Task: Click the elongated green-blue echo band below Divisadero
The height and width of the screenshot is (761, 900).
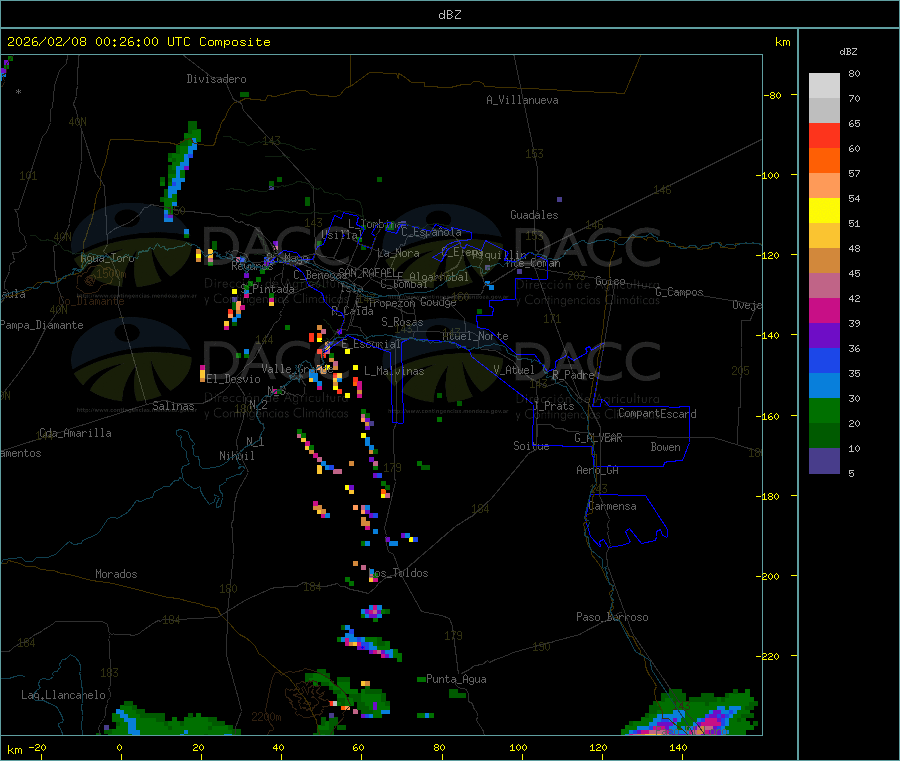Action: click(180, 171)
